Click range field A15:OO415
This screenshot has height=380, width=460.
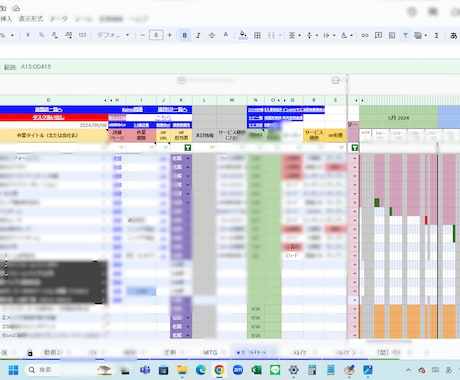tap(36, 67)
